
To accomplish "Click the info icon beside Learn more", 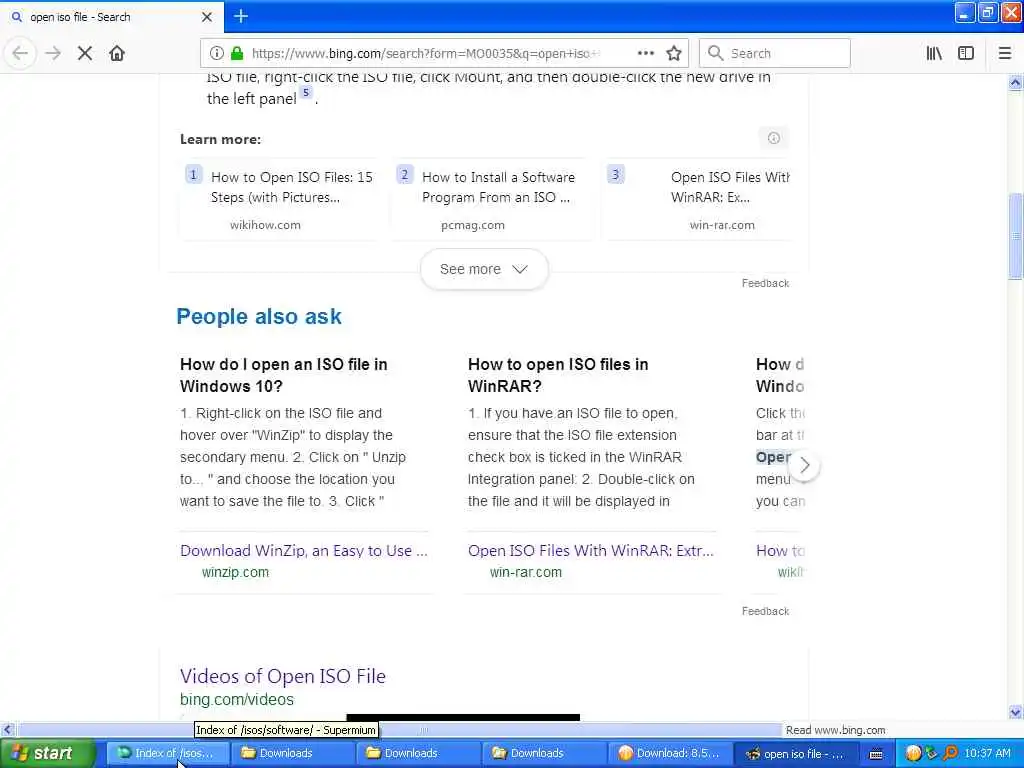I will pyautogui.click(x=774, y=138).
